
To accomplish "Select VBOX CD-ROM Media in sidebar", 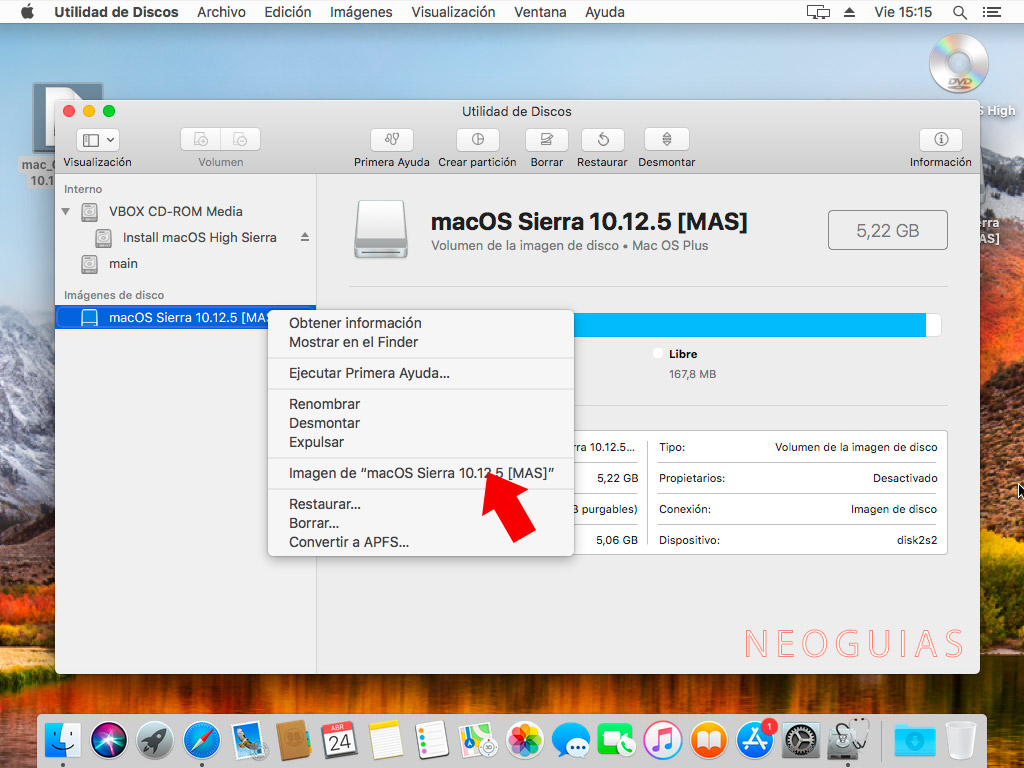I will point(176,212).
